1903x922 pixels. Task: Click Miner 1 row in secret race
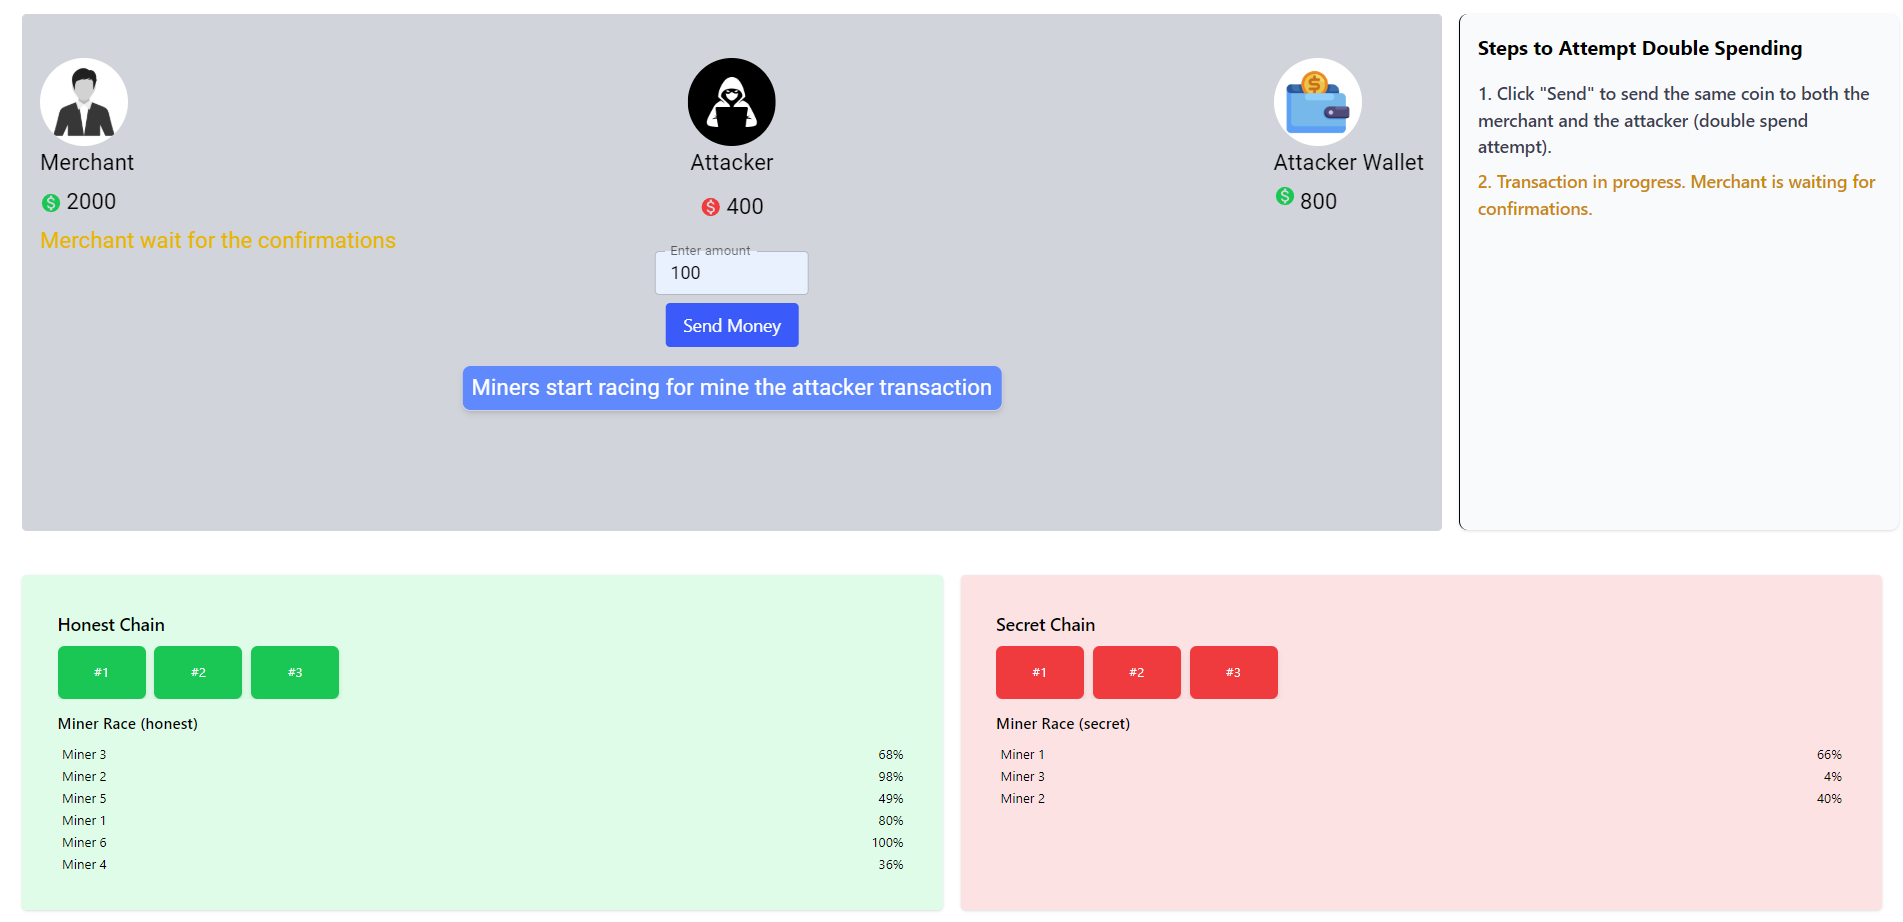point(1420,755)
